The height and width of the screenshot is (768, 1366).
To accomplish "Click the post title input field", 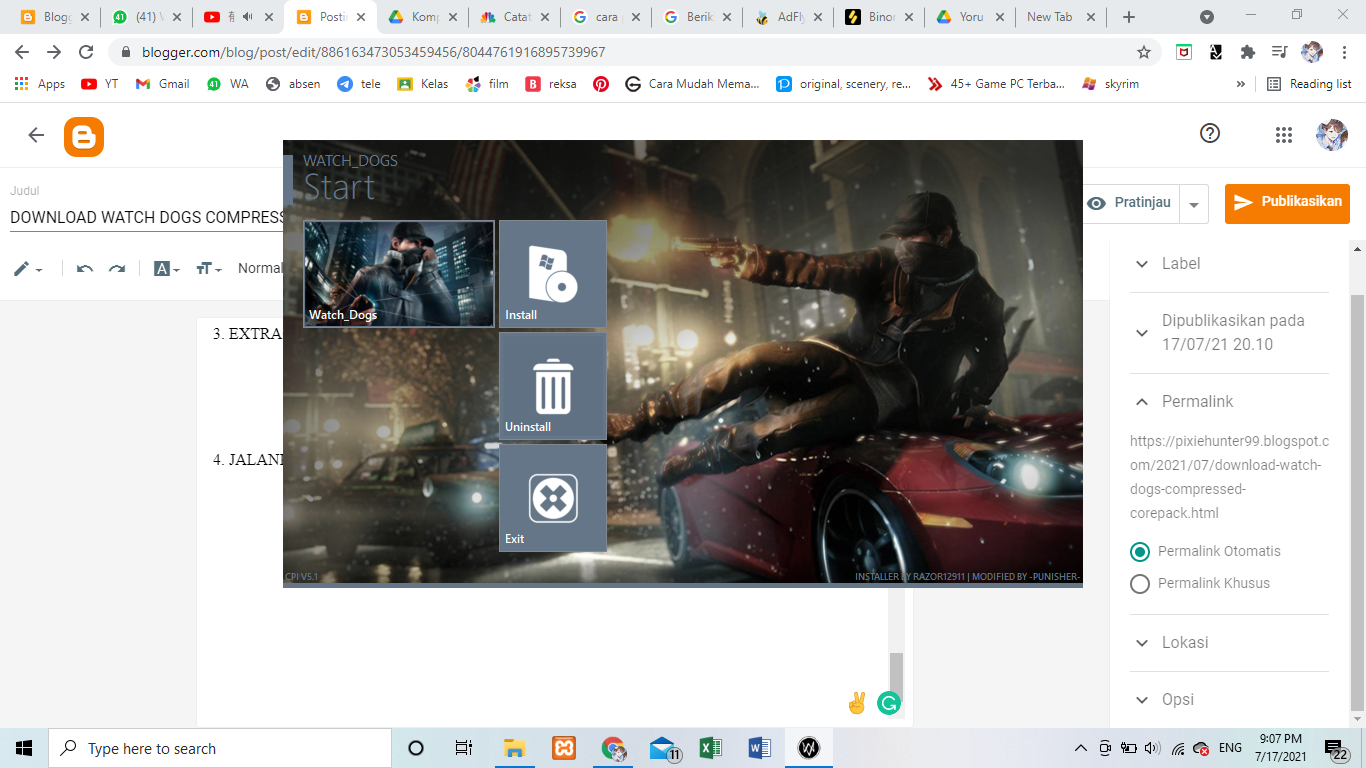I will [148, 217].
